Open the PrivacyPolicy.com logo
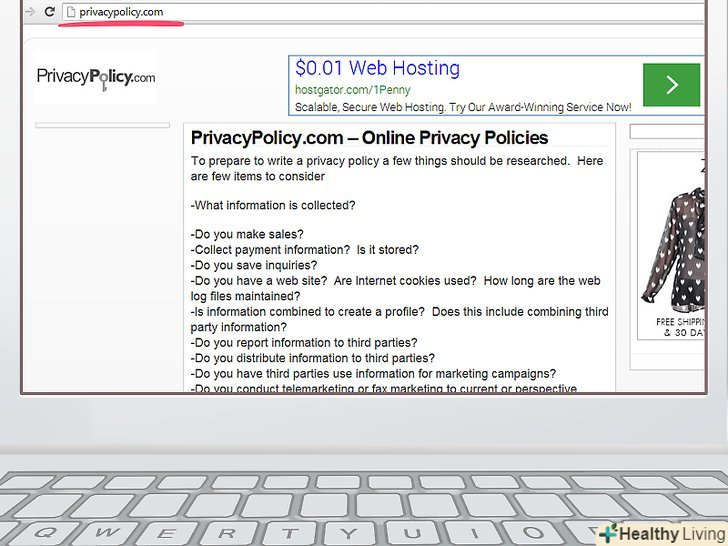 (96, 78)
